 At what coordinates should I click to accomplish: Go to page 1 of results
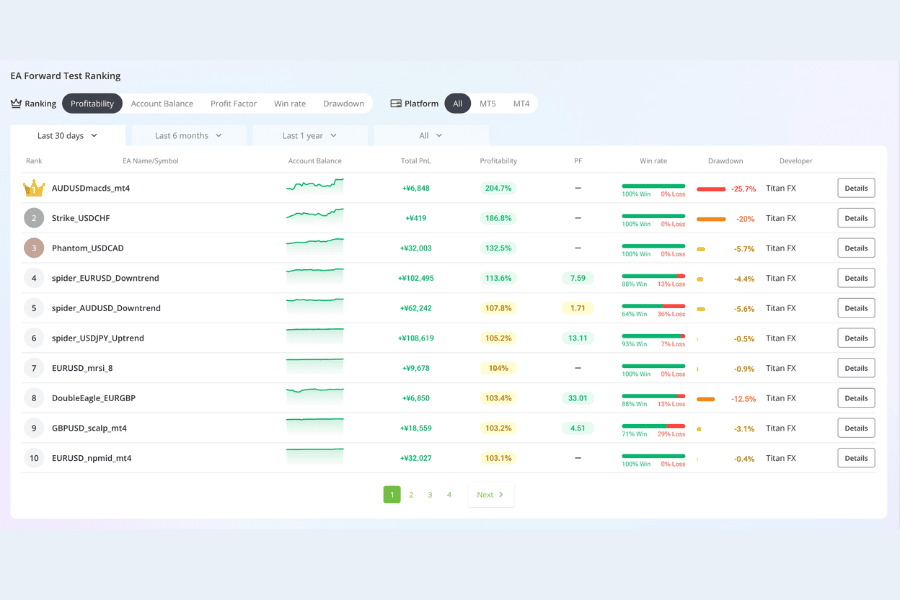point(392,494)
